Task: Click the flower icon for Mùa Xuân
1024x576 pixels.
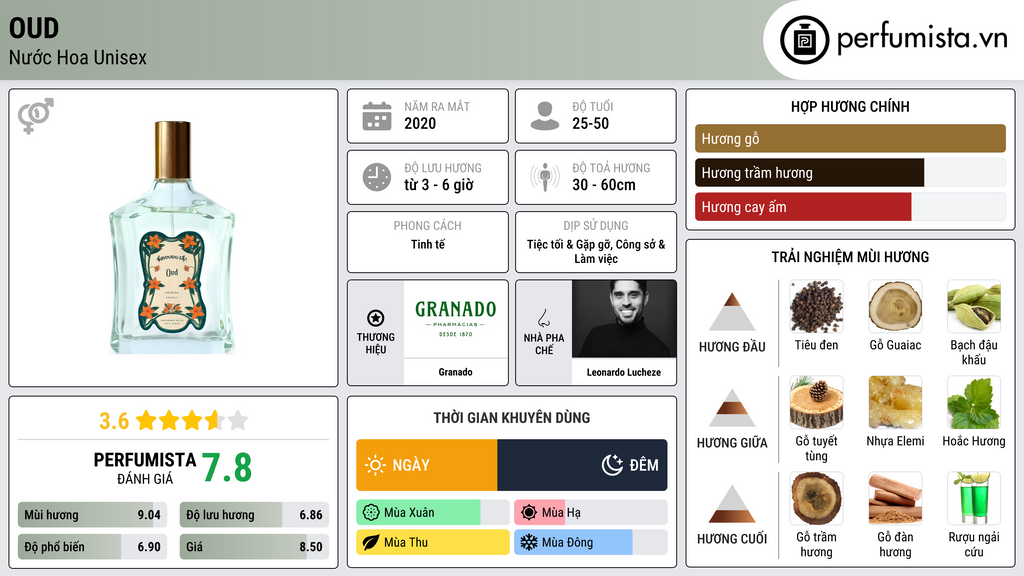Action: click(x=371, y=513)
